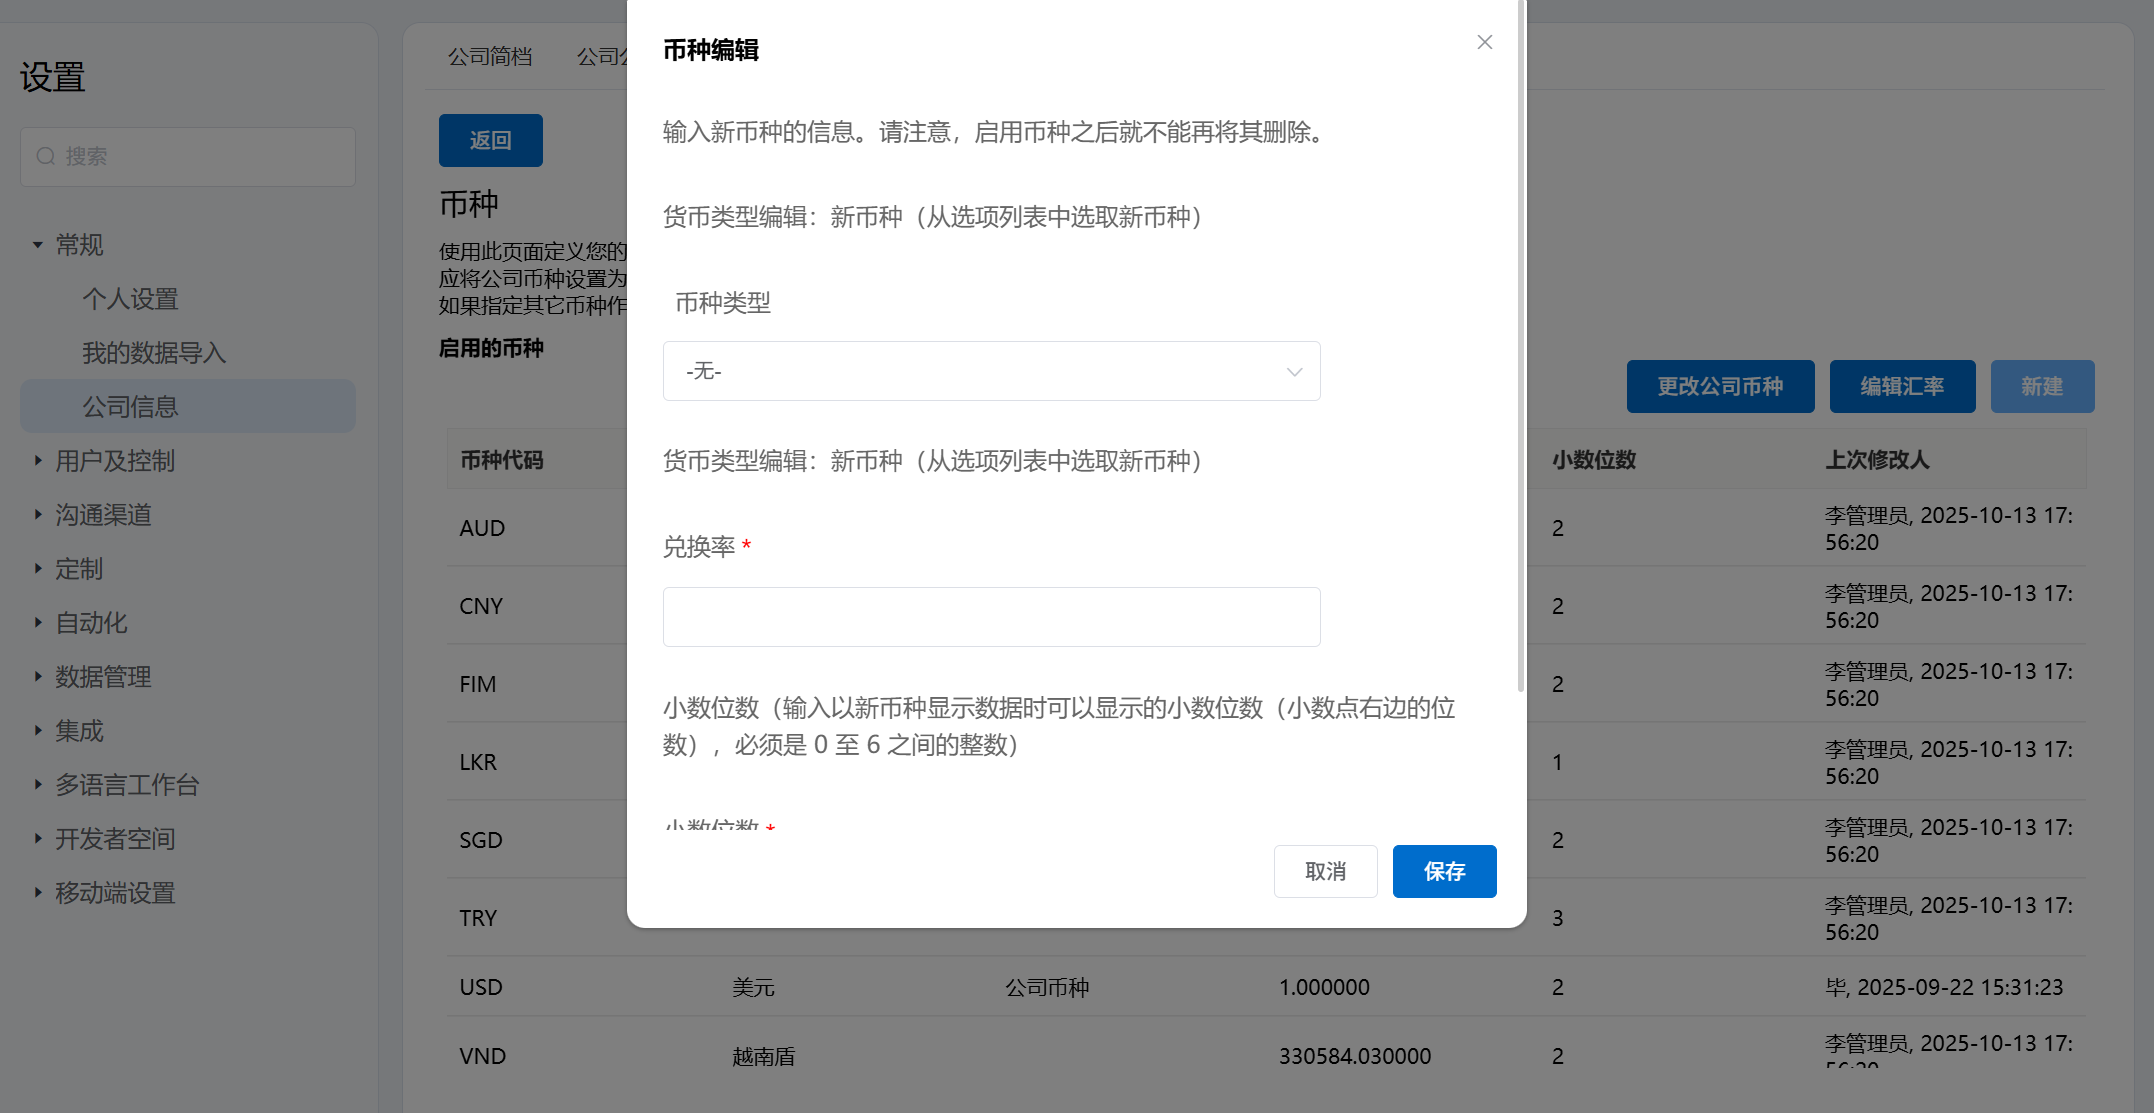This screenshot has height=1113, width=2154.
Task: Click the 返回 button
Action: (x=490, y=140)
